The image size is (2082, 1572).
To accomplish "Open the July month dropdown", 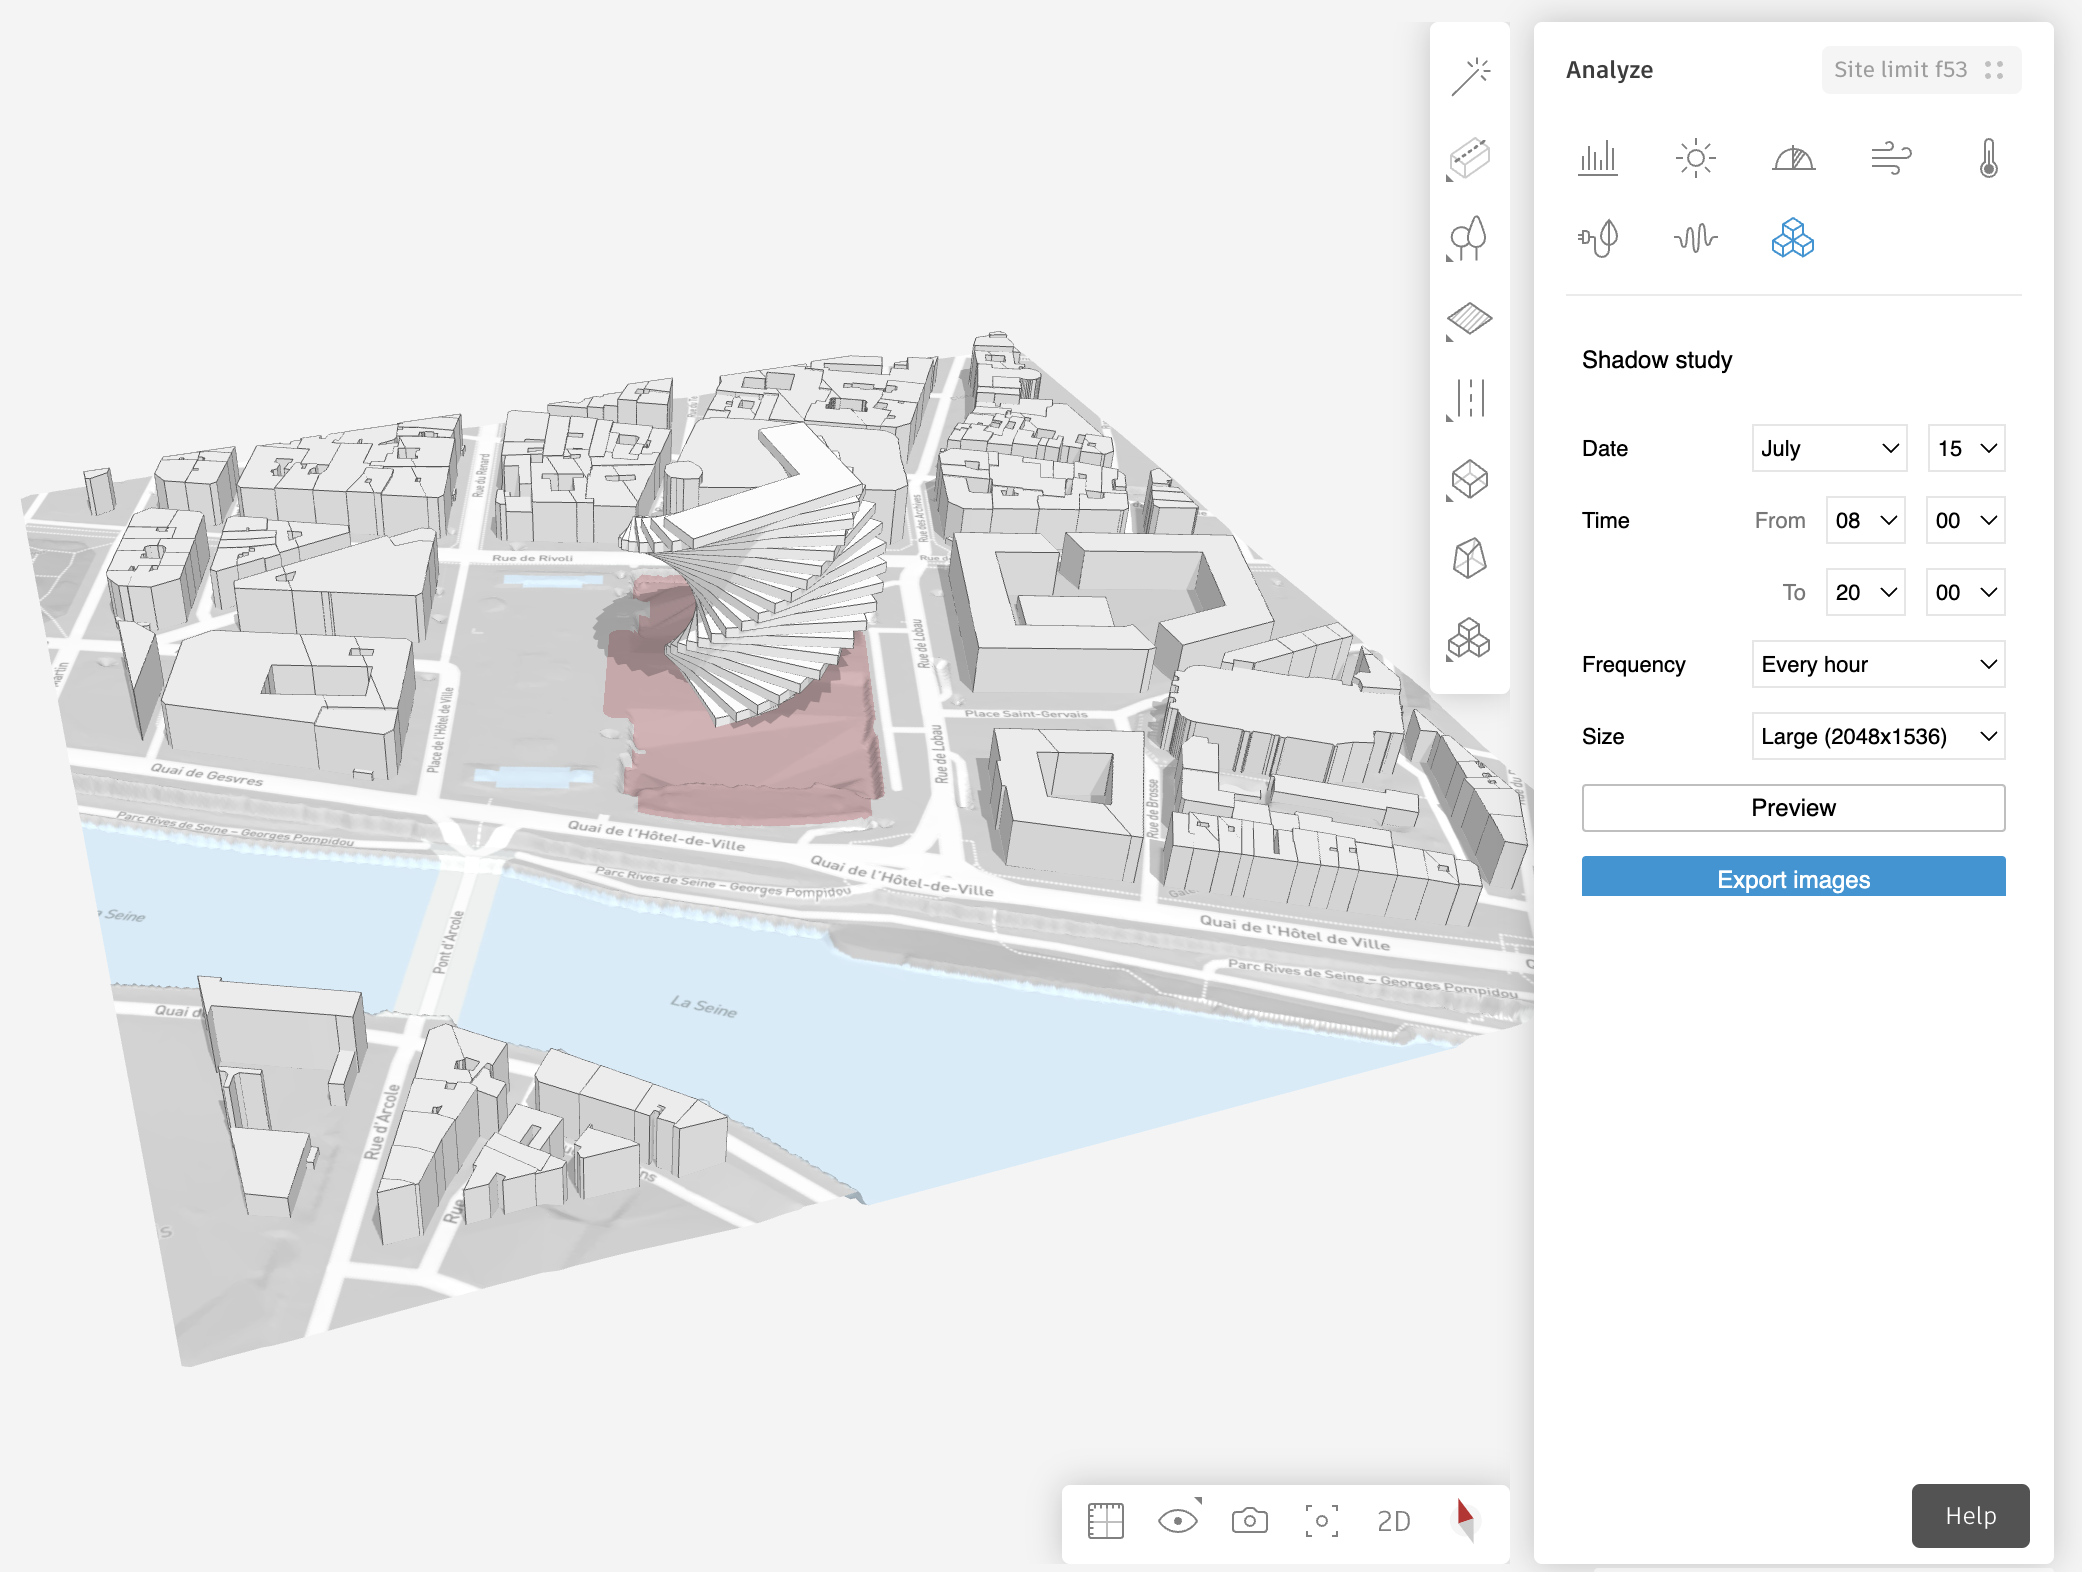I will (1829, 448).
